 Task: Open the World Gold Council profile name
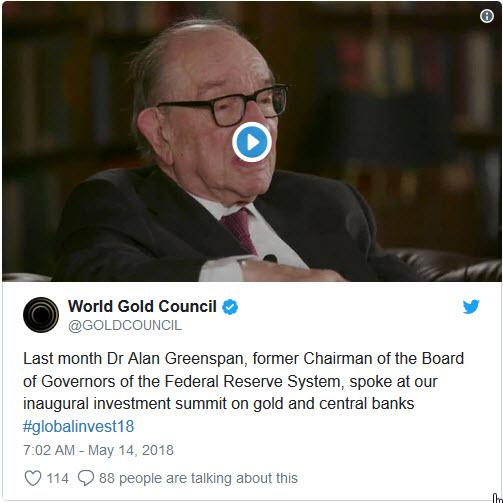click(x=142, y=306)
